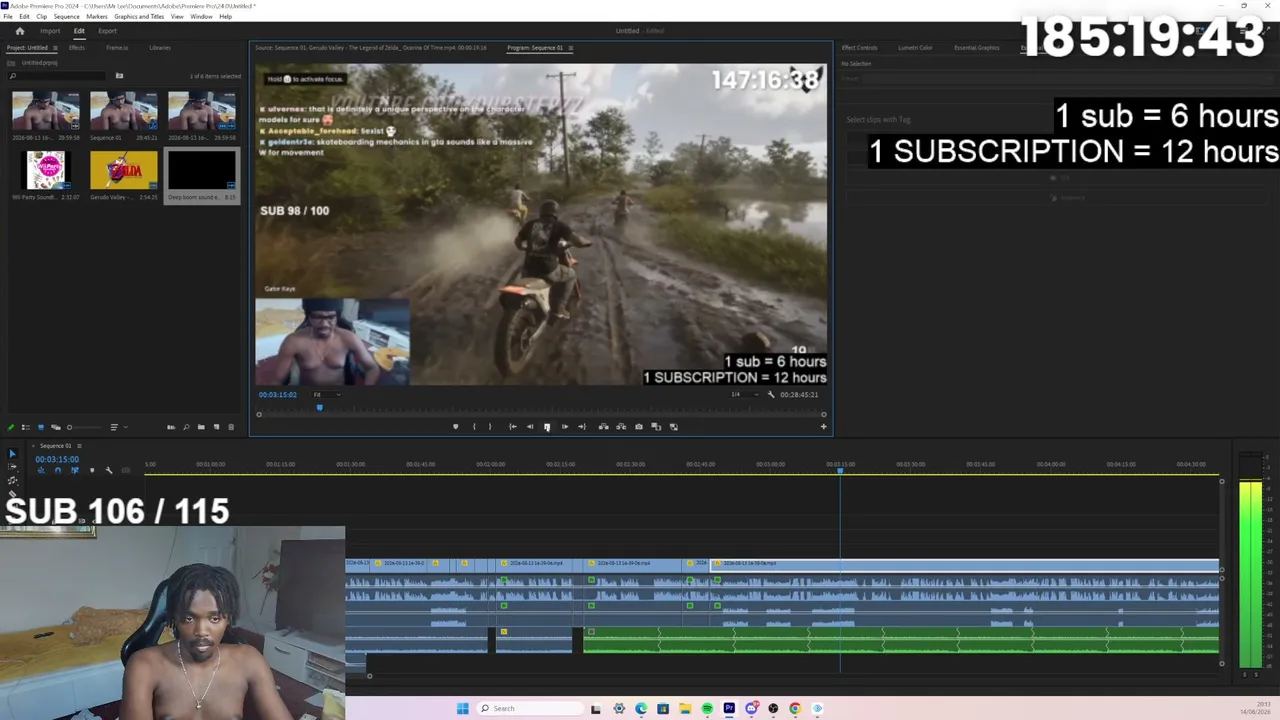
Task: Adjust the Project panel thumbnail zoom slider
Action: click(x=83, y=428)
